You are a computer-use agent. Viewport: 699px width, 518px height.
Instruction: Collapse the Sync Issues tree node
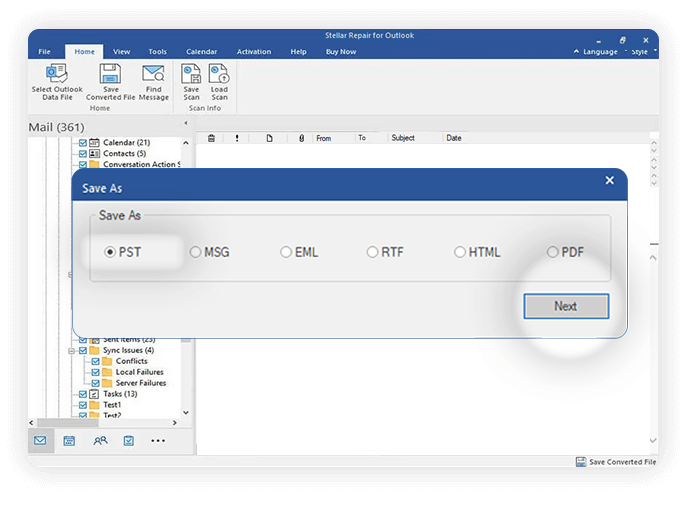[x=71, y=351]
